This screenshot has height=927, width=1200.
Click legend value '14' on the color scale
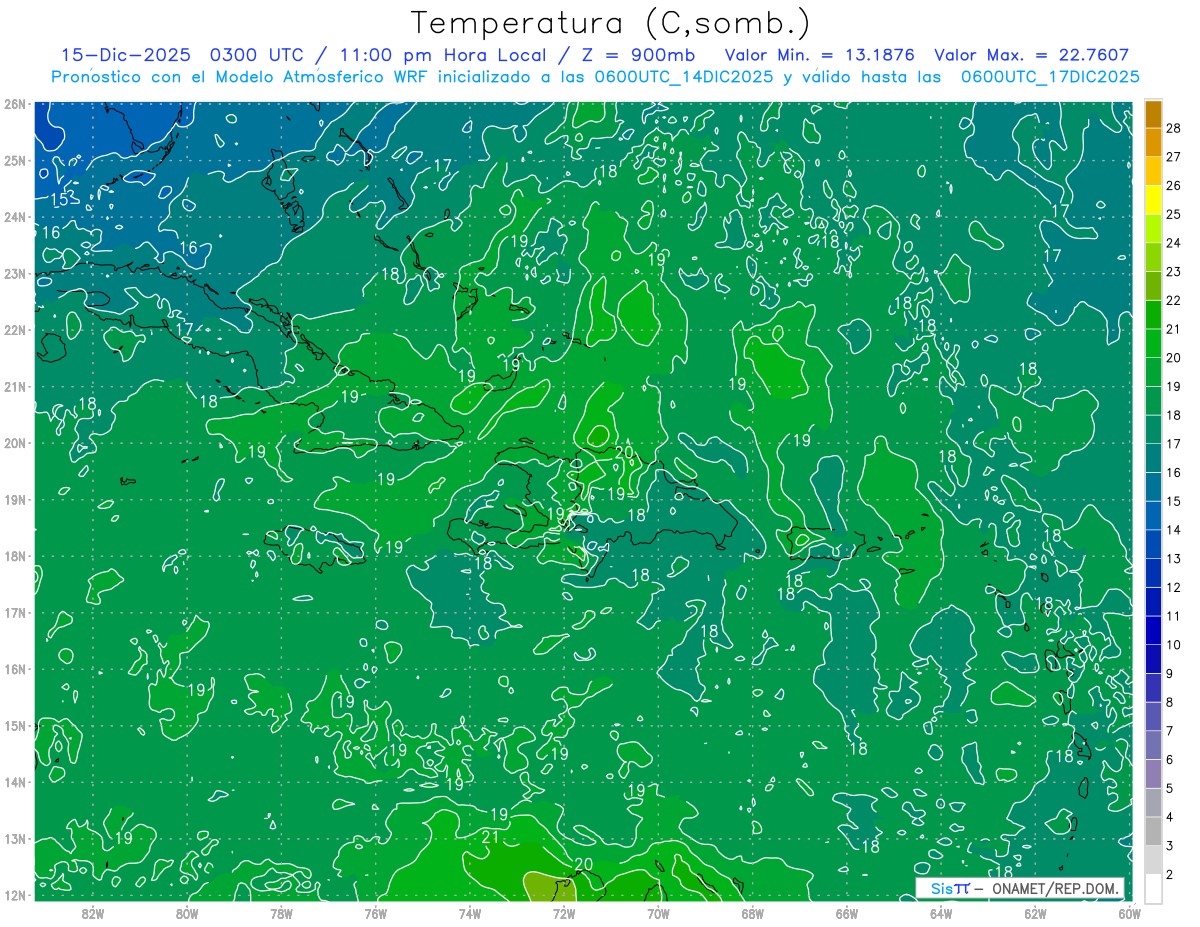(1174, 530)
